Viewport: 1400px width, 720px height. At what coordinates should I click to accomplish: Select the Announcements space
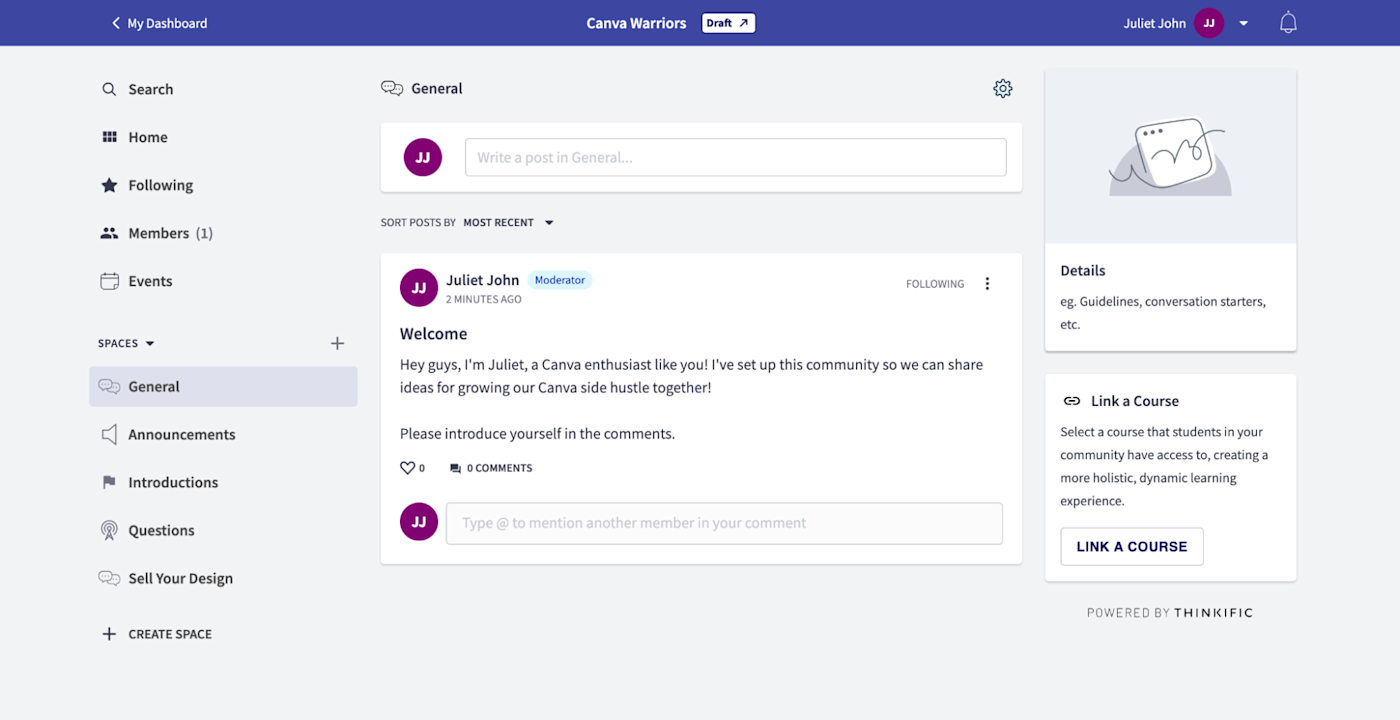click(x=182, y=434)
